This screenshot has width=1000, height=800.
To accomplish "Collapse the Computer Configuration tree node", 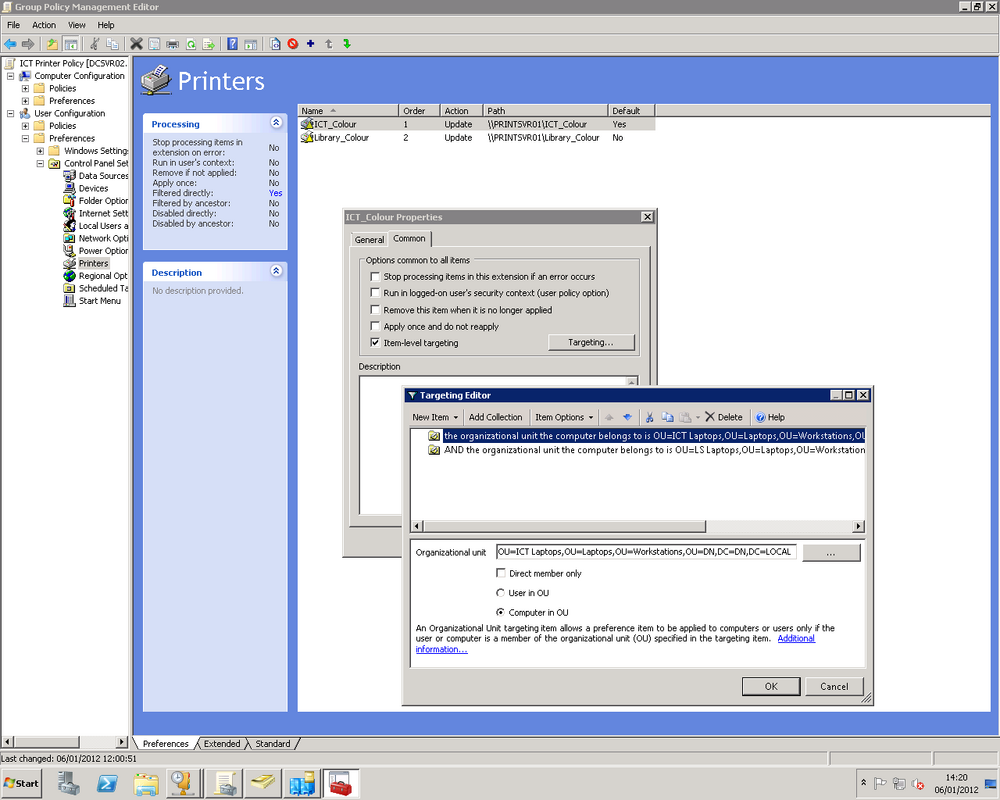I will tap(10, 76).
